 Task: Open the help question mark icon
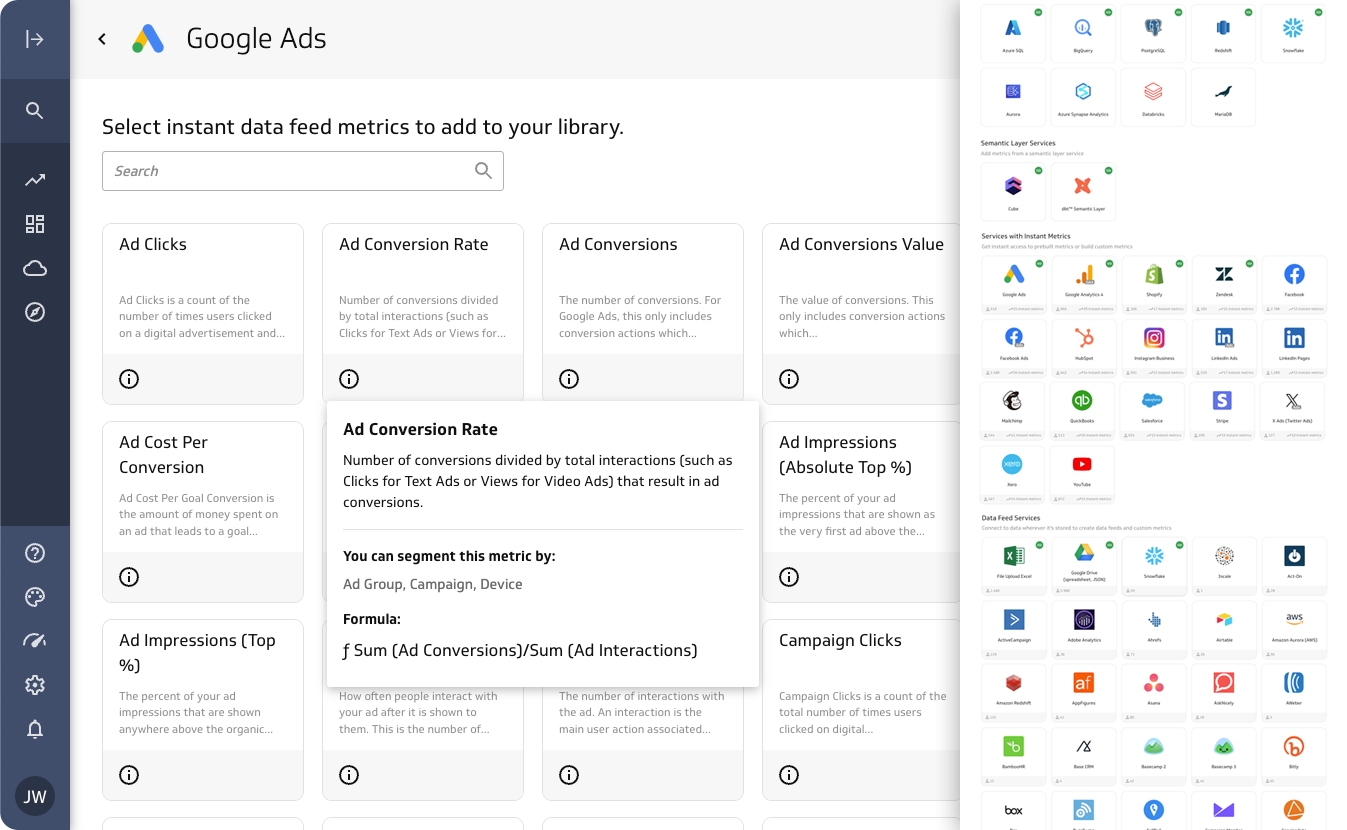(x=35, y=553)
